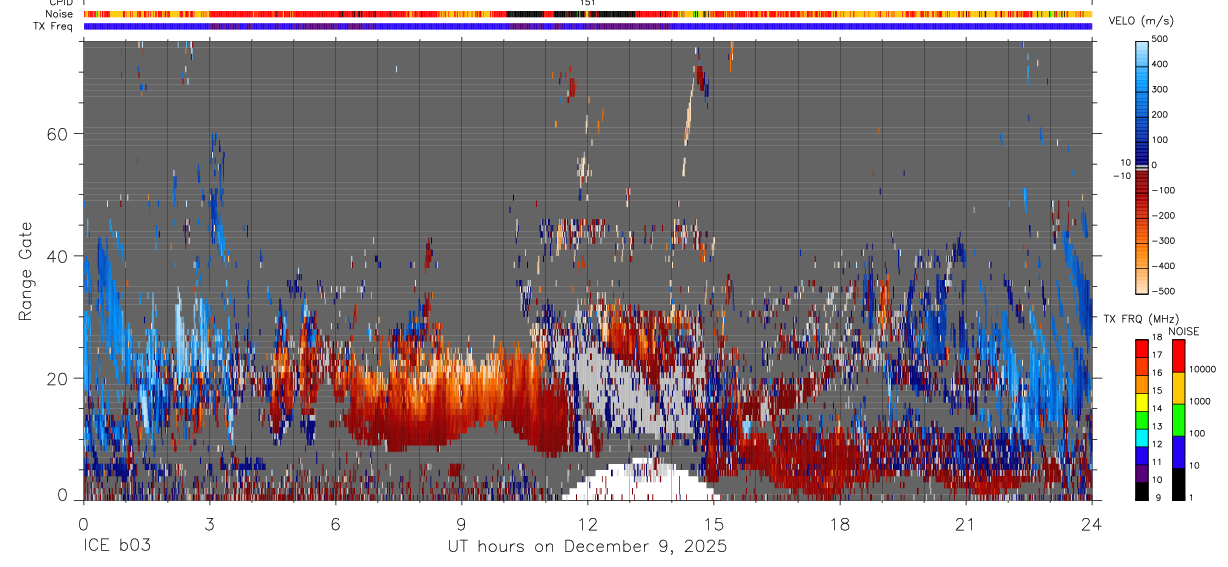Viewport: 1228px width, 567px height.
Task: Click the TX FRQ tick label '14'
Action: (1157, 409)
